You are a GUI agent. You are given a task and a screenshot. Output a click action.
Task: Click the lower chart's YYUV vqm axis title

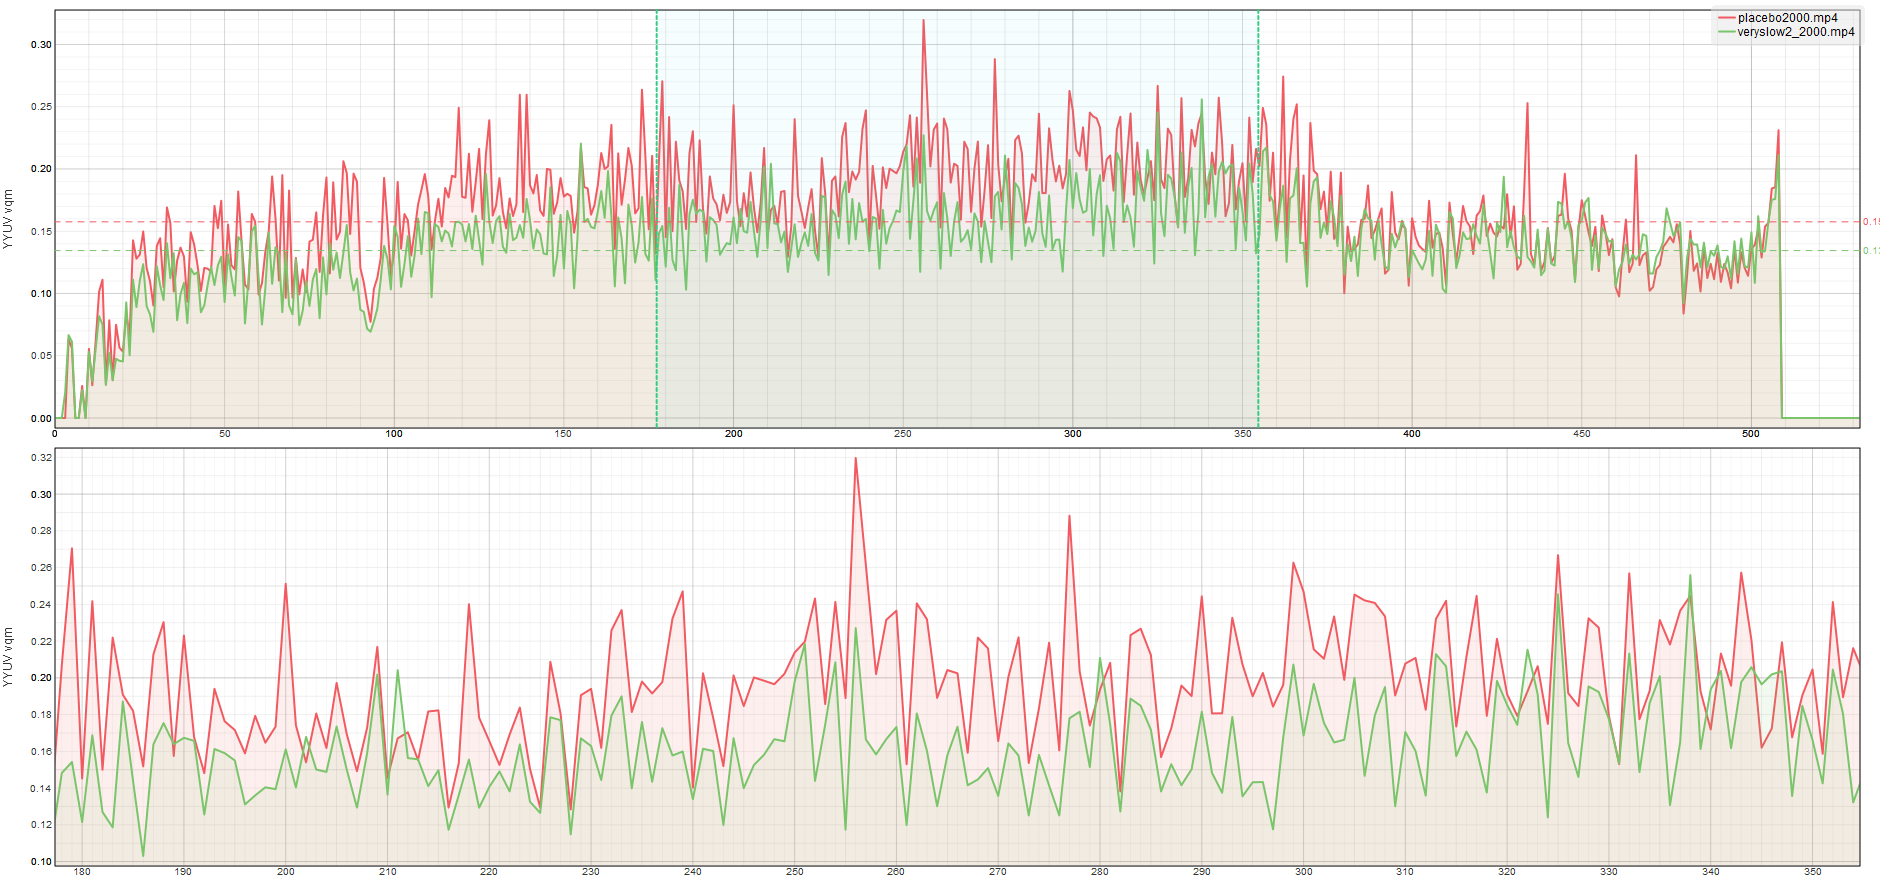pyautogui.click(x=8, y=657)
